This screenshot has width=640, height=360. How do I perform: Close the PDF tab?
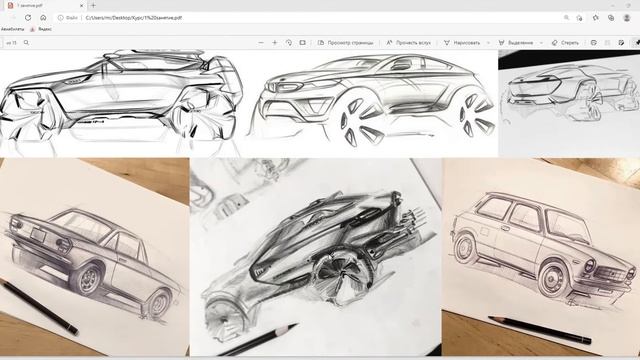pos(82,6)
